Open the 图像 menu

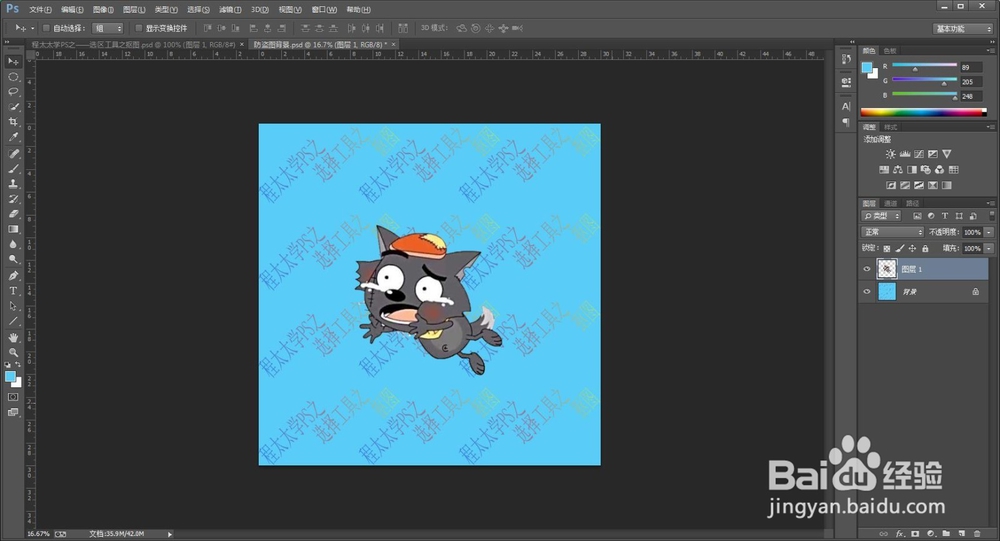[103, 10]
